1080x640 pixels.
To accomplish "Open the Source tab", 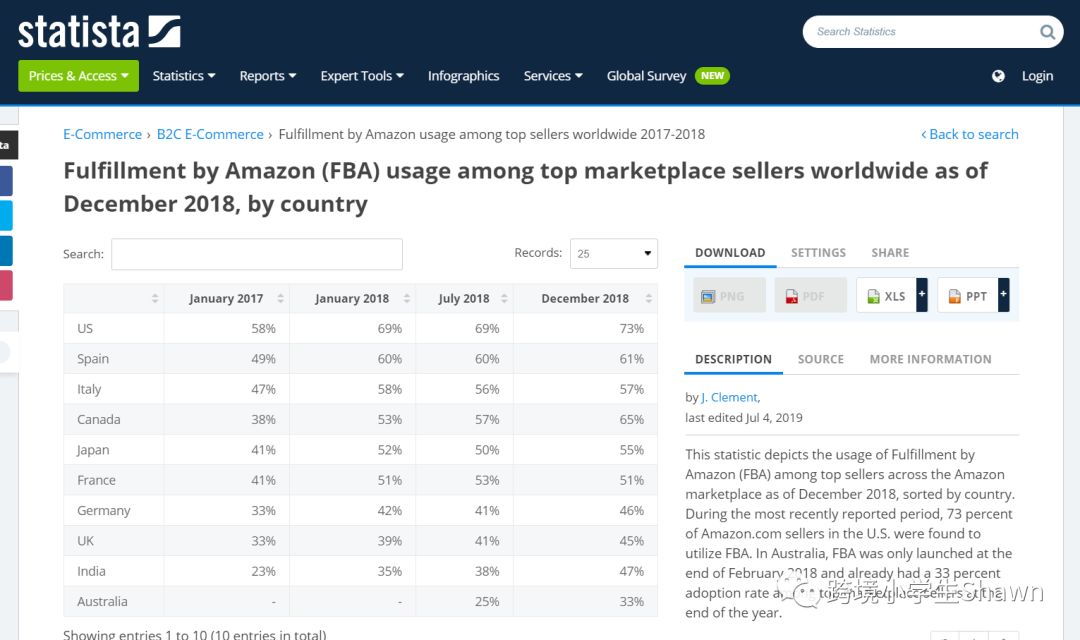I will 820,359.
